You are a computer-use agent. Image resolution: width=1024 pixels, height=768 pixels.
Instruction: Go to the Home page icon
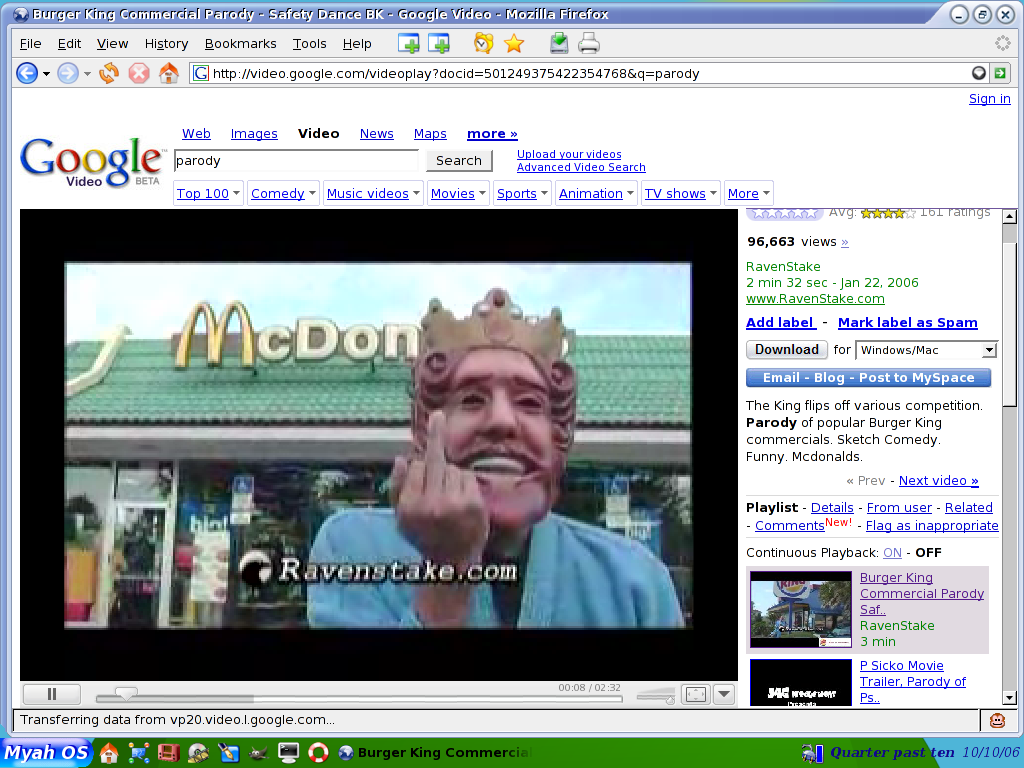168,73
